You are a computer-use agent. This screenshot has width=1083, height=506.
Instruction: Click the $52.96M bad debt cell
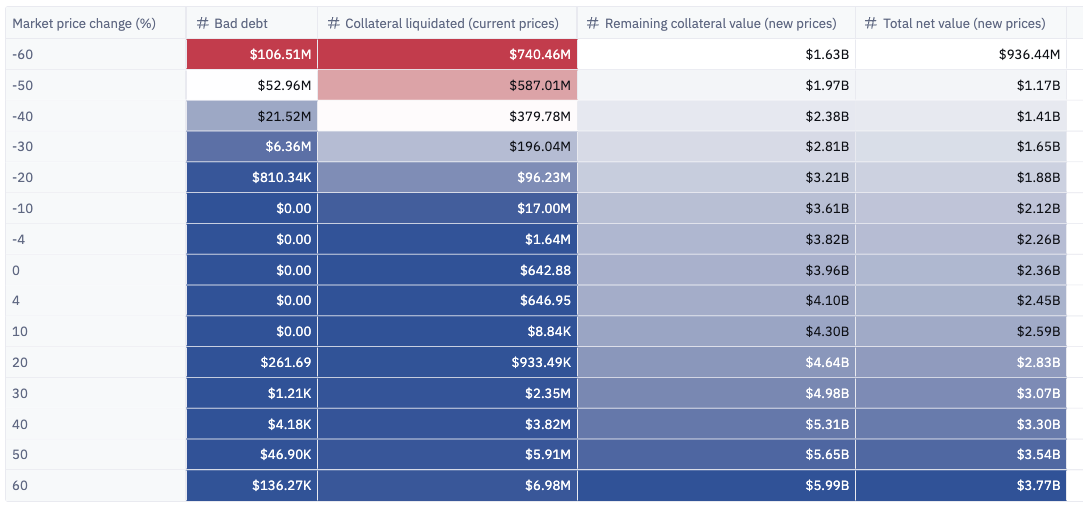pyautogui.click(x=252, y=85)
